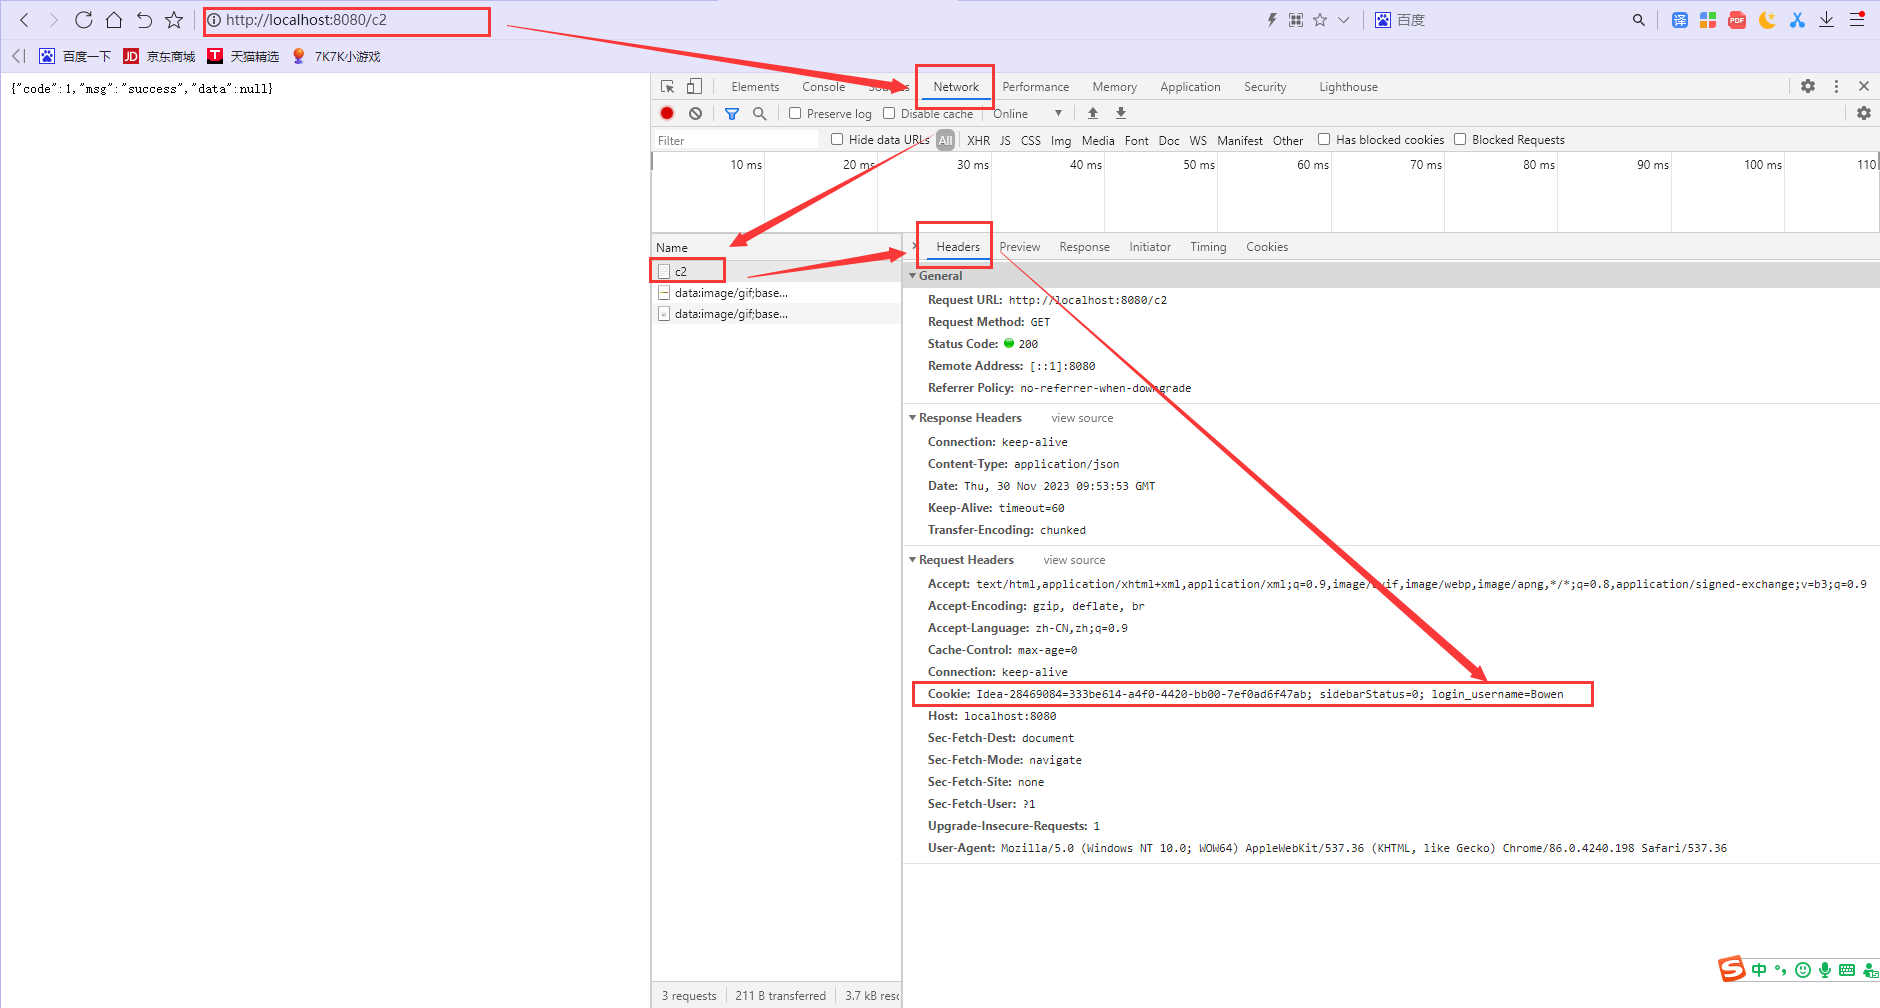
Task: Check Blocked Requests
Action: (x=1460, y=140)
